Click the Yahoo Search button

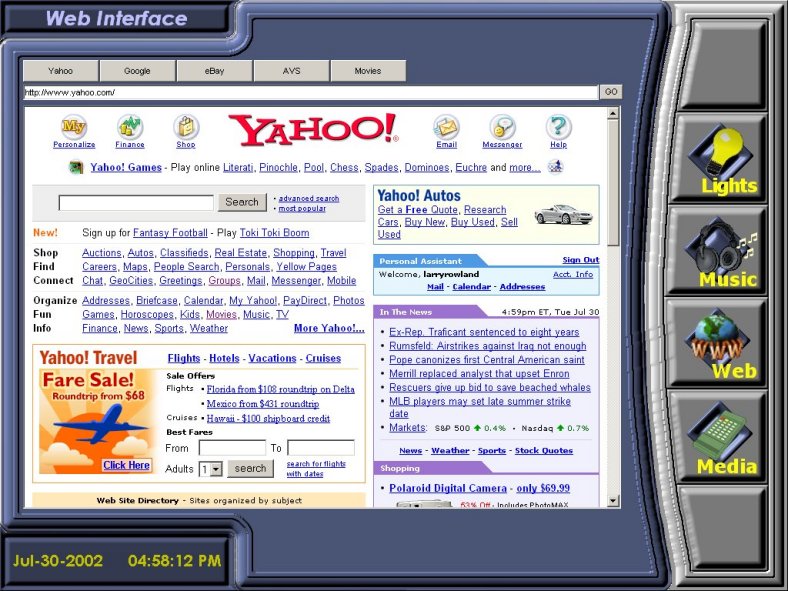[241, 202]
